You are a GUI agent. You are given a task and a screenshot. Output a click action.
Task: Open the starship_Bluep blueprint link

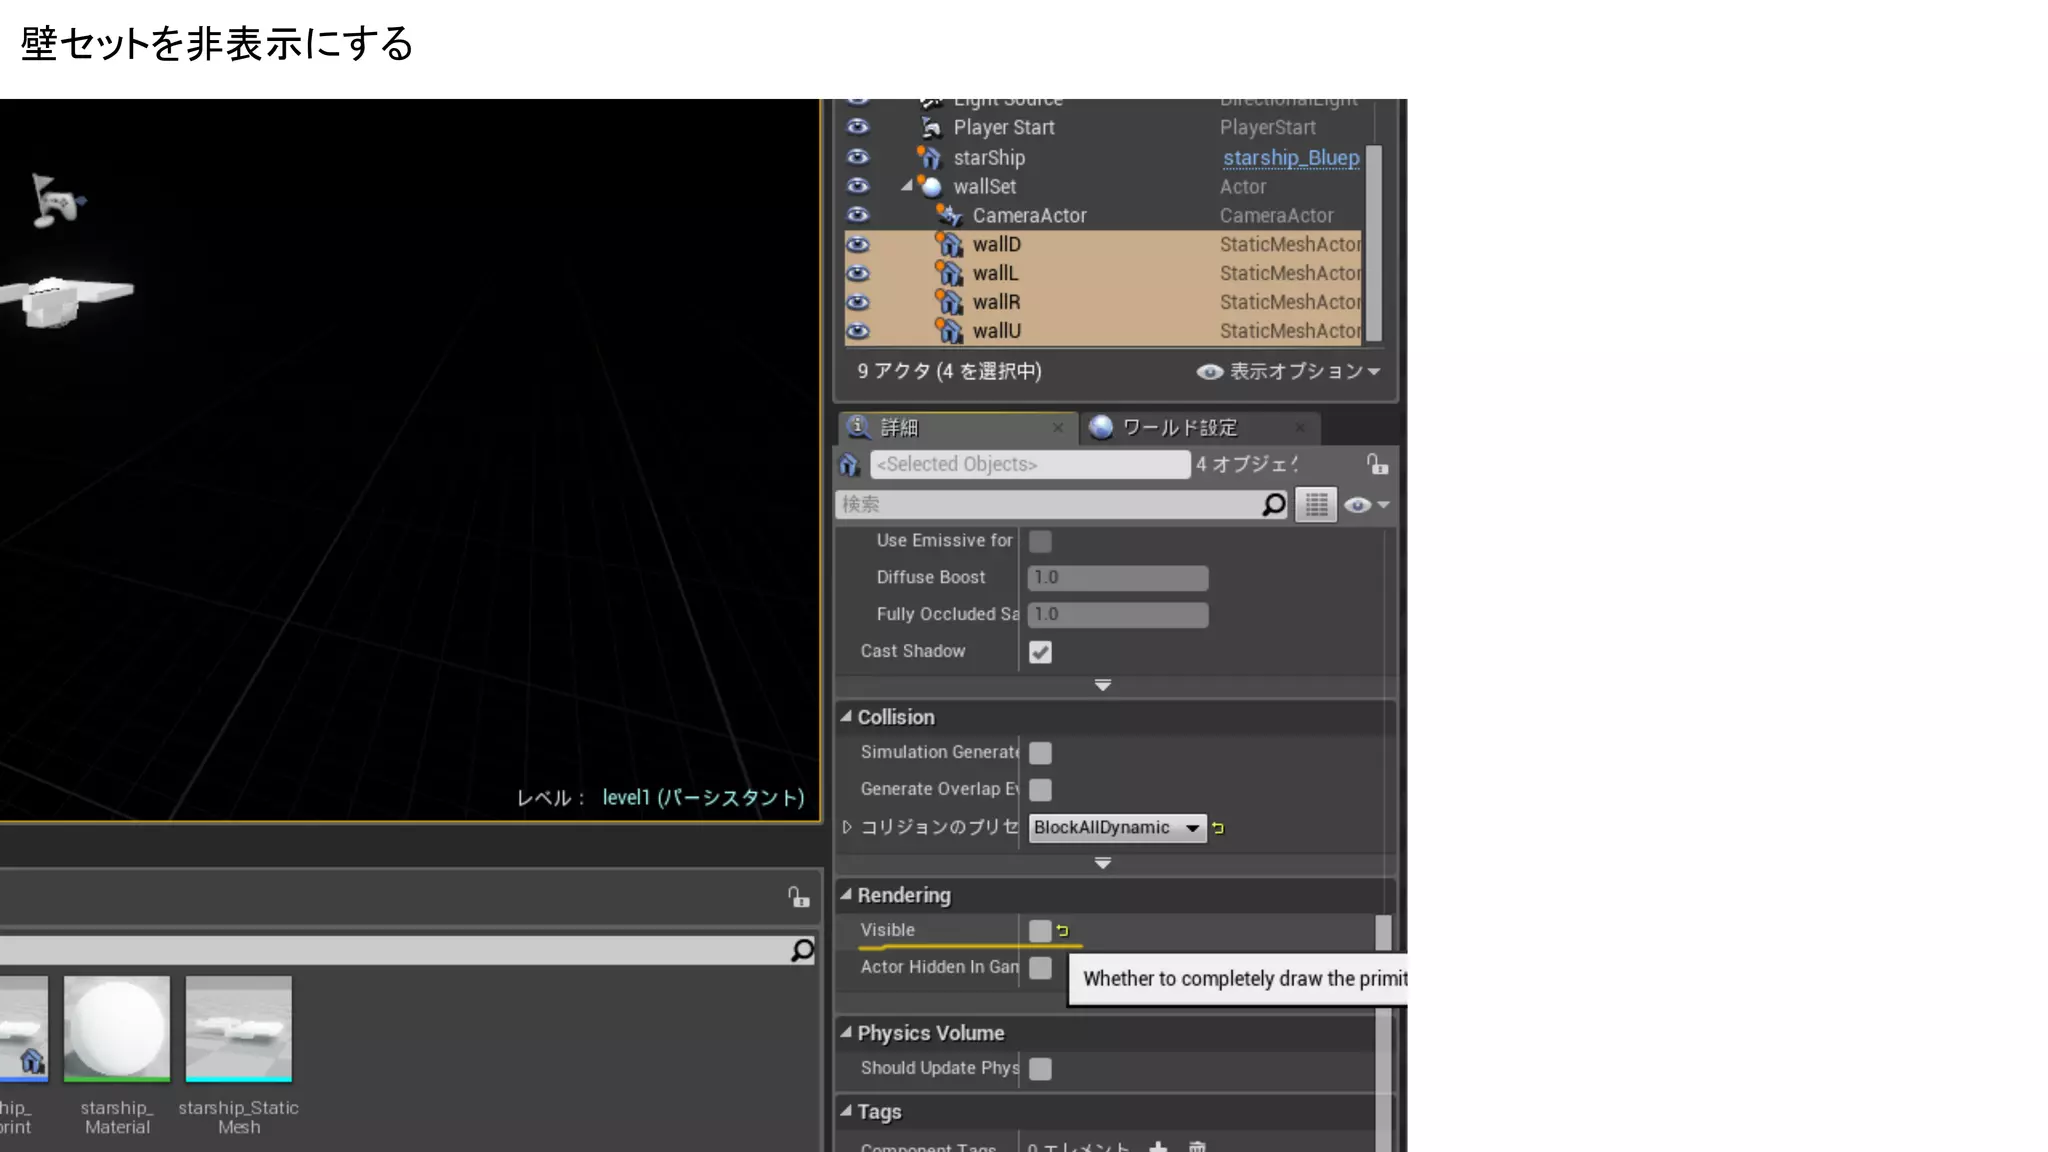[1290, 158]
